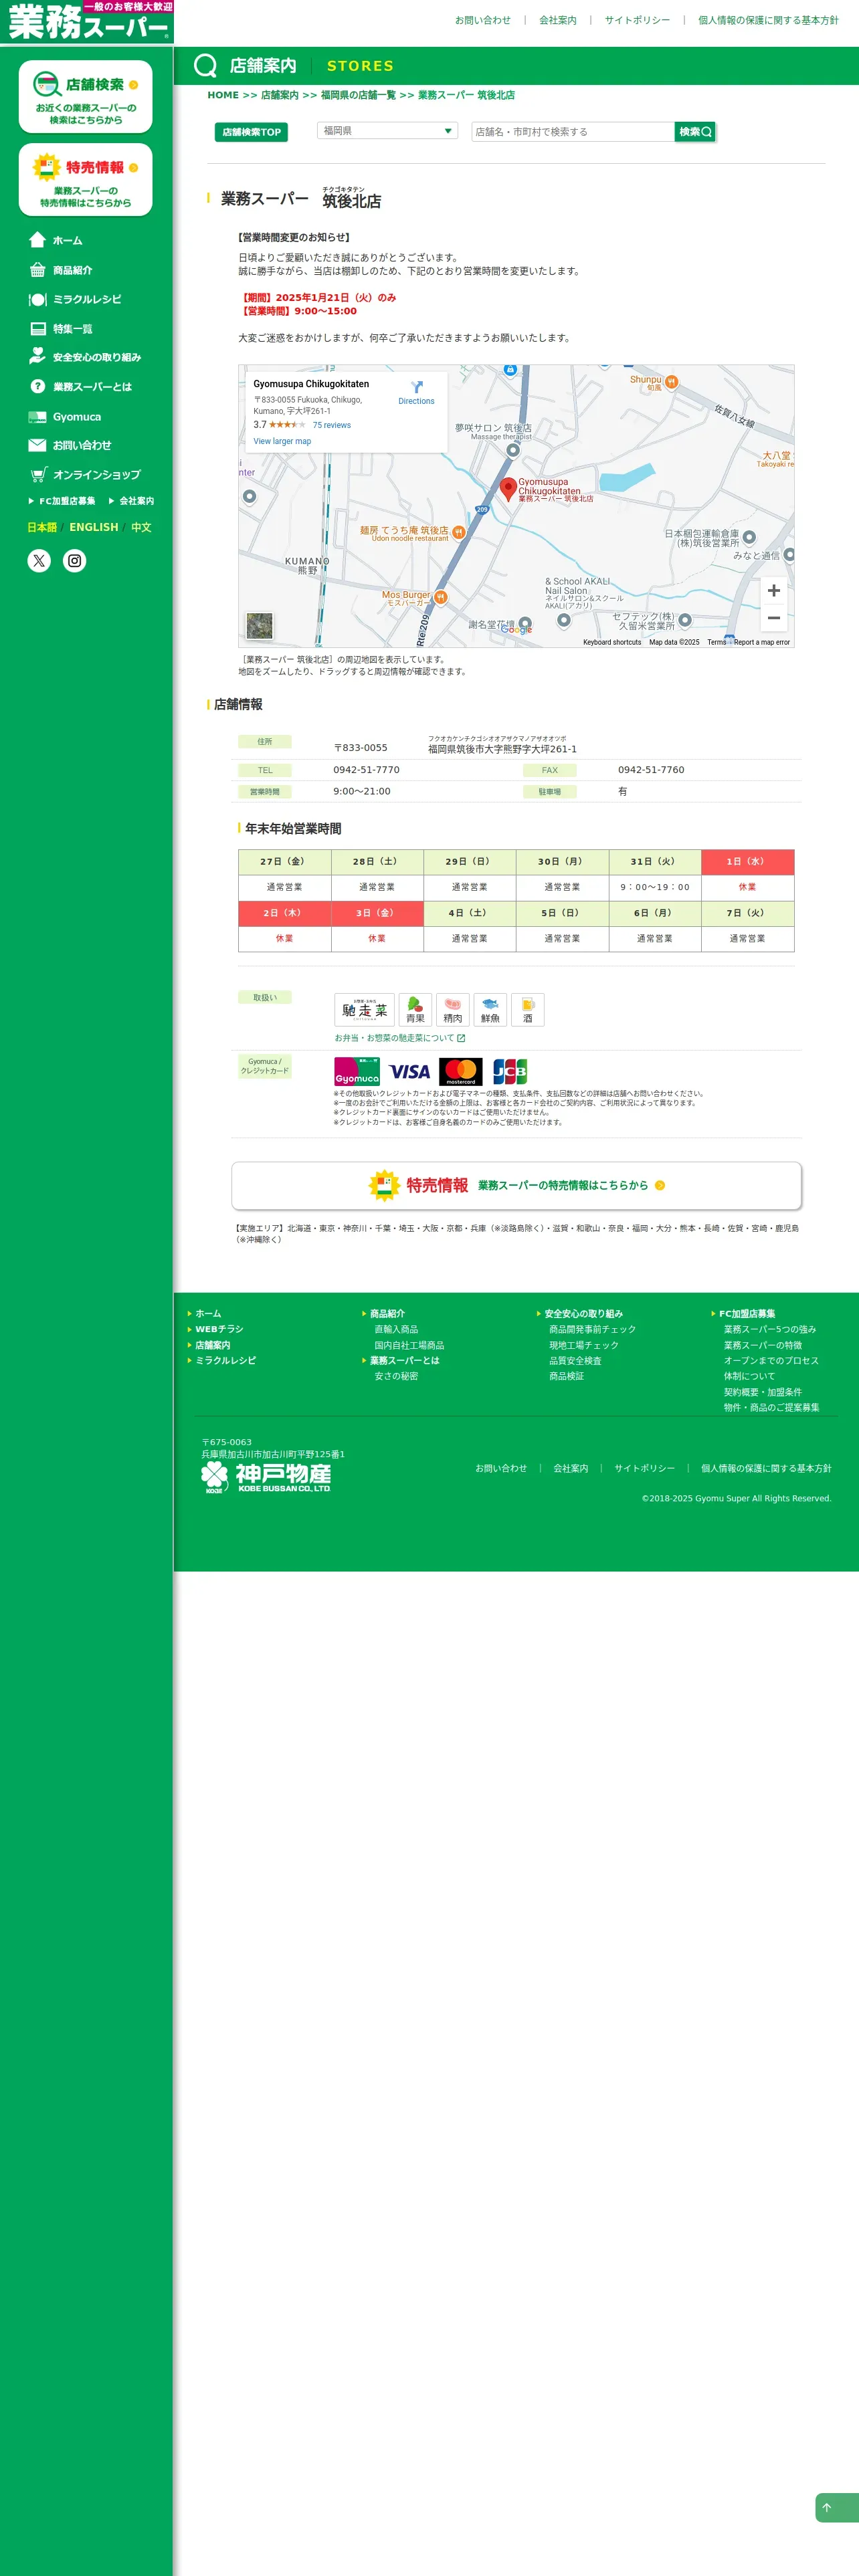
Task: Click the お問い合わせ envelope icon
Action: [x=38, y=445]
